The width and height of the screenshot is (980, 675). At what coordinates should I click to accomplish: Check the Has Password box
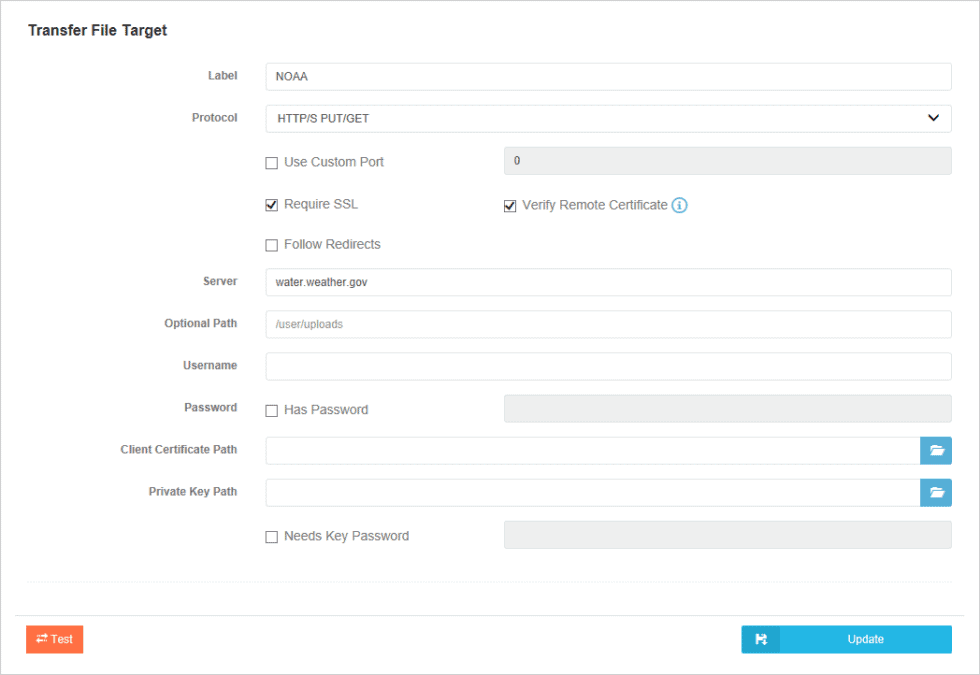click(x=271, y=409)
